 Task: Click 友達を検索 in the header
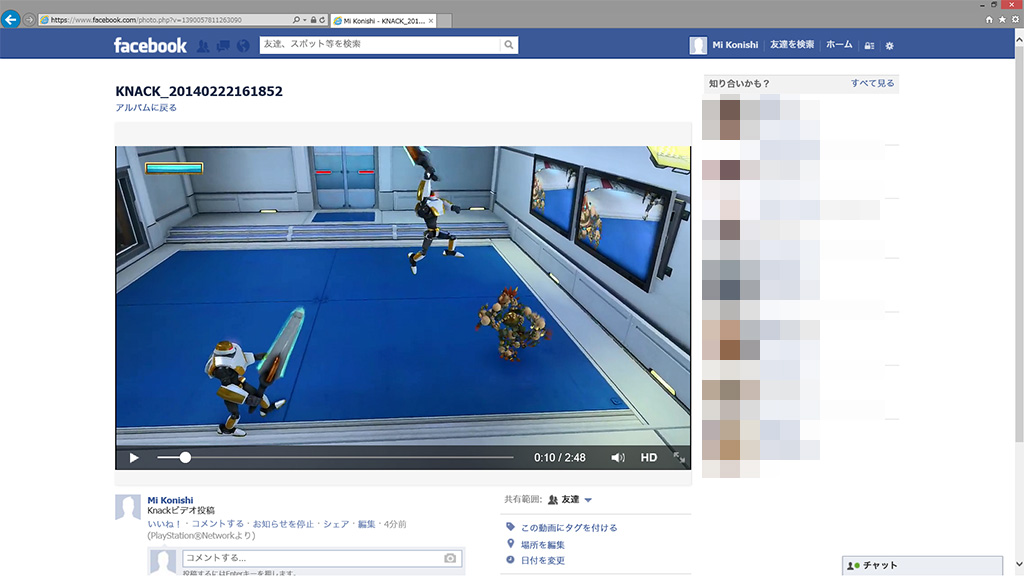tap(792, 44)
